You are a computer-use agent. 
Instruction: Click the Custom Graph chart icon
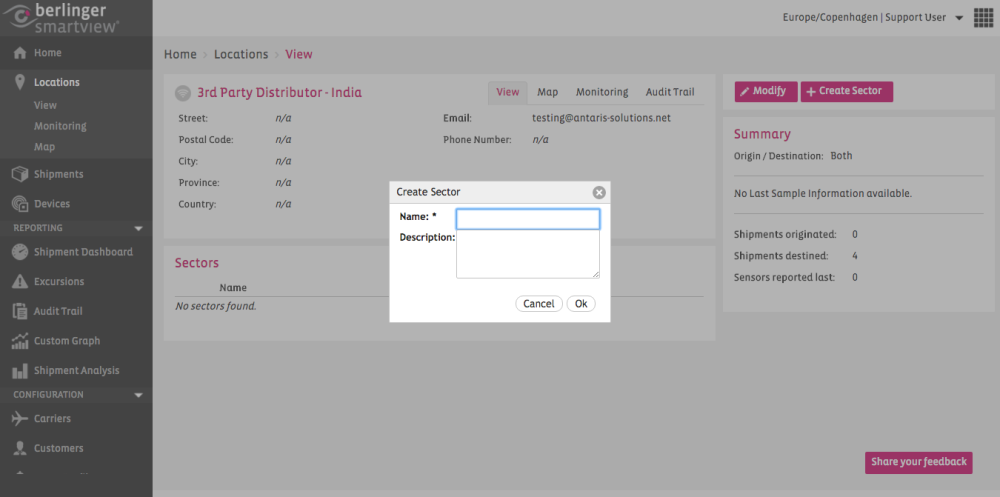coord(20,341)
